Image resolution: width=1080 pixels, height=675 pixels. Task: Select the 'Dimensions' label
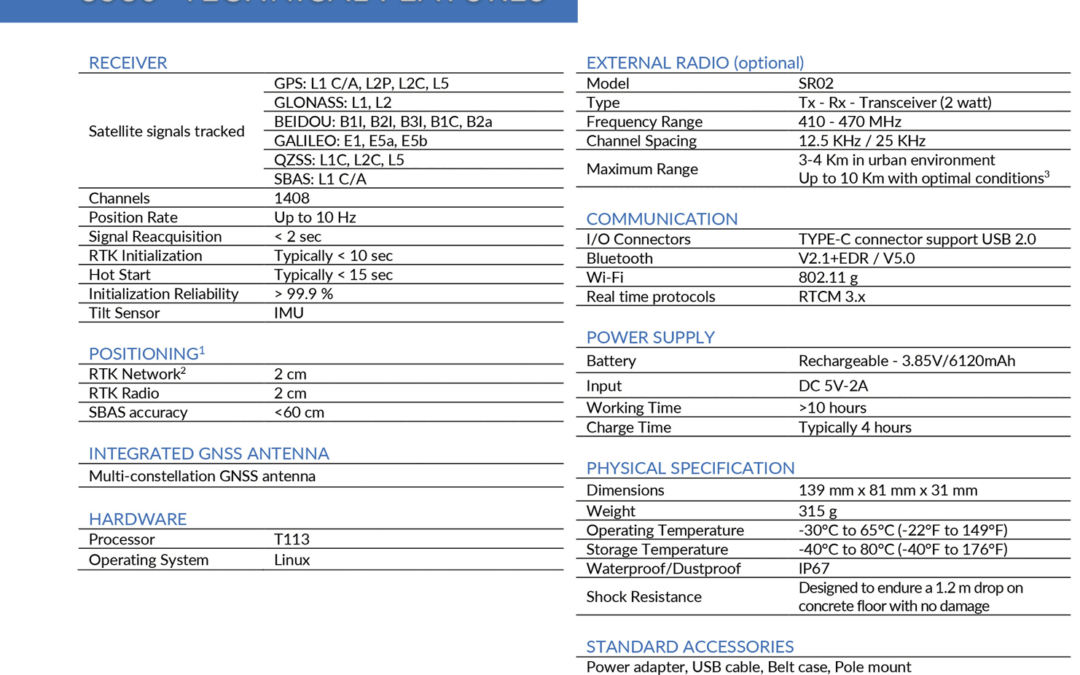[x=625, y=490]
